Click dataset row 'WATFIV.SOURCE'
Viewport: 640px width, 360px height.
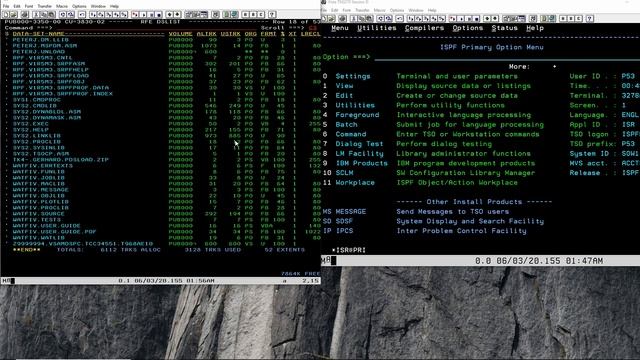38,213
